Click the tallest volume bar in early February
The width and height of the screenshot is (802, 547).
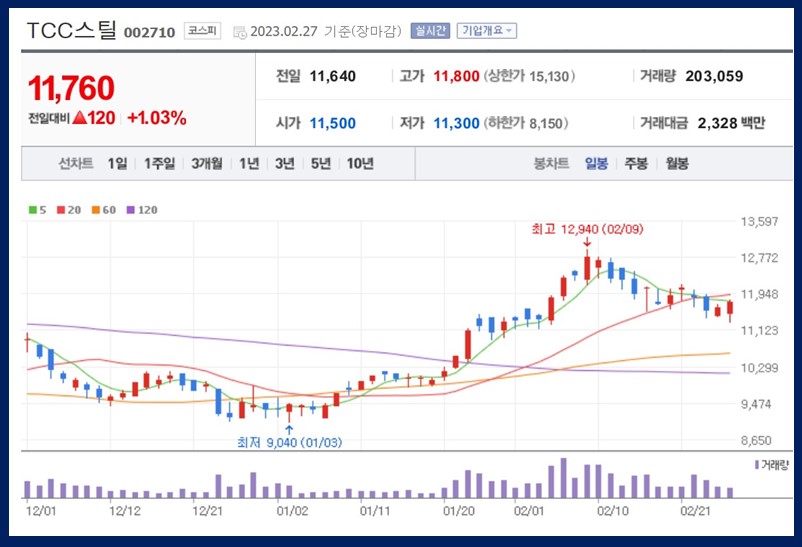(563, 478)
